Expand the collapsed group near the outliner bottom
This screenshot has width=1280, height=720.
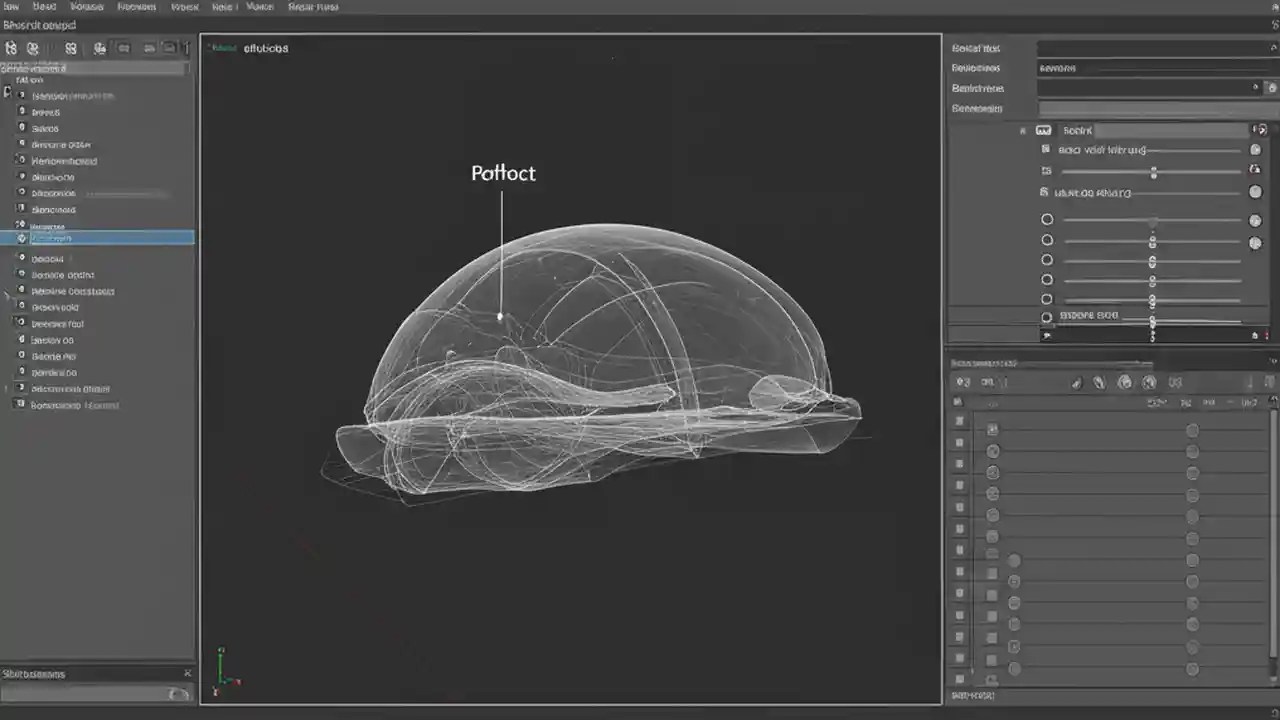pos(6,291)
